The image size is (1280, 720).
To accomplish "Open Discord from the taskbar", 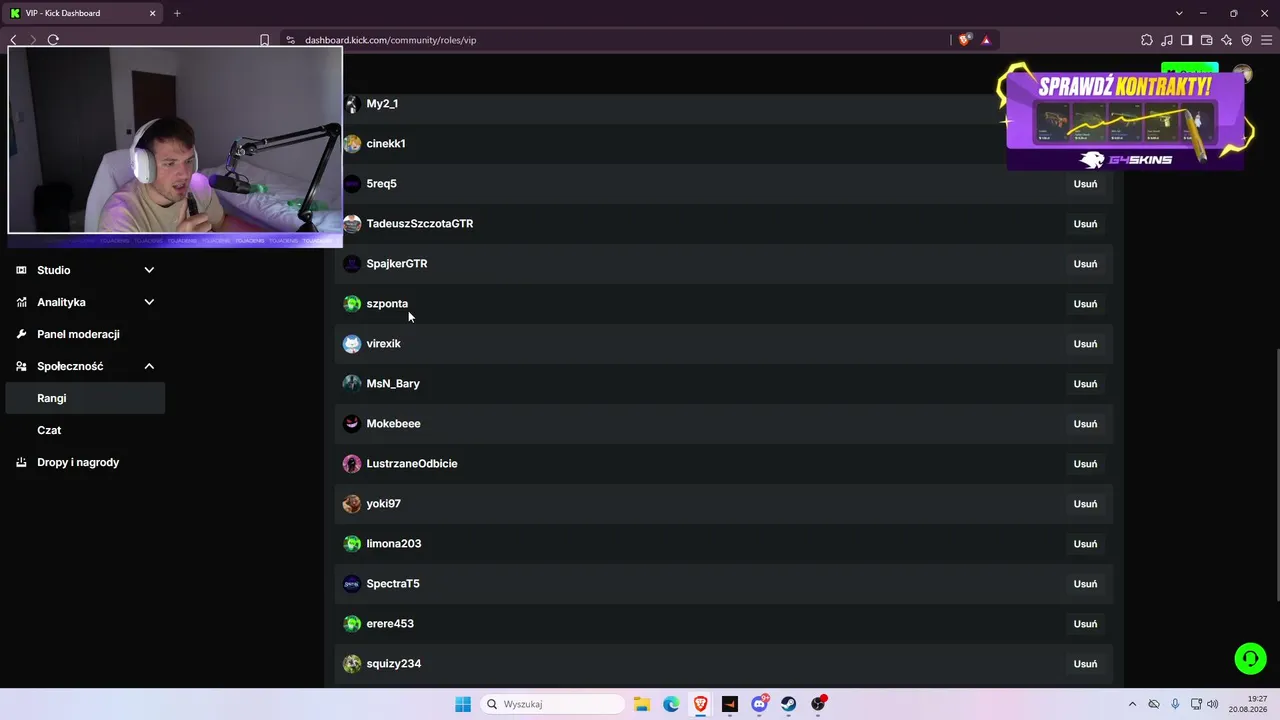I will 760,704.
